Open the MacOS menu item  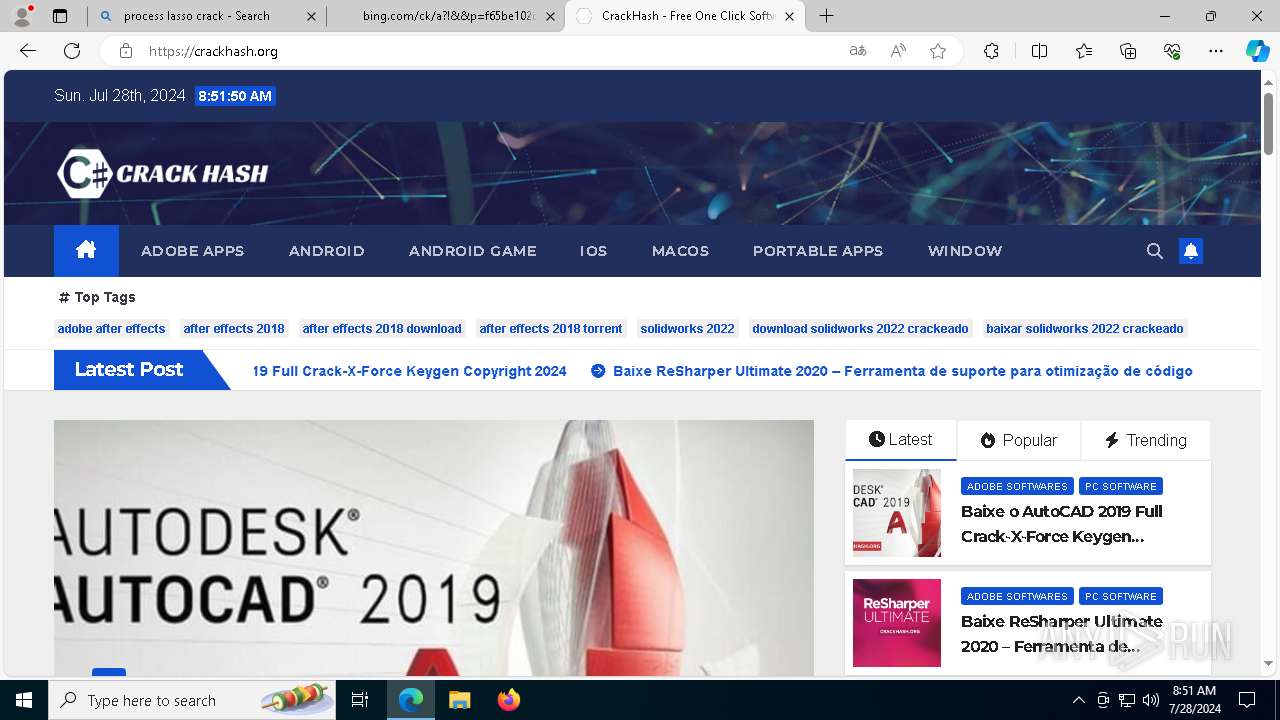(x=680, y=251)
